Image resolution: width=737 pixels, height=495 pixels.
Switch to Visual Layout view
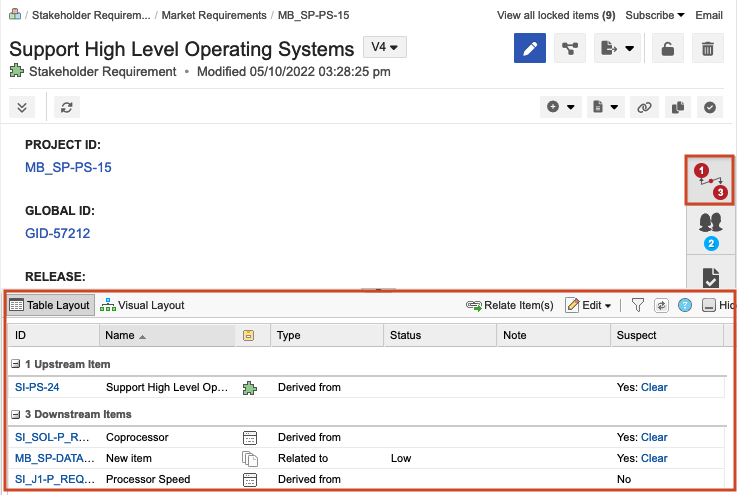tap(142, 305)
